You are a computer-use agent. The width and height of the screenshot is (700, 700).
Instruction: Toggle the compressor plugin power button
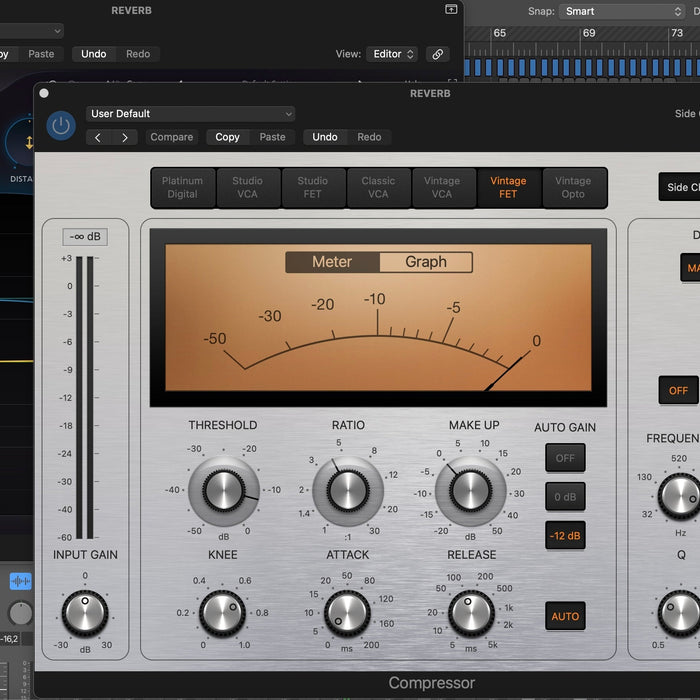pyautogui.click(x=61, y=126)
